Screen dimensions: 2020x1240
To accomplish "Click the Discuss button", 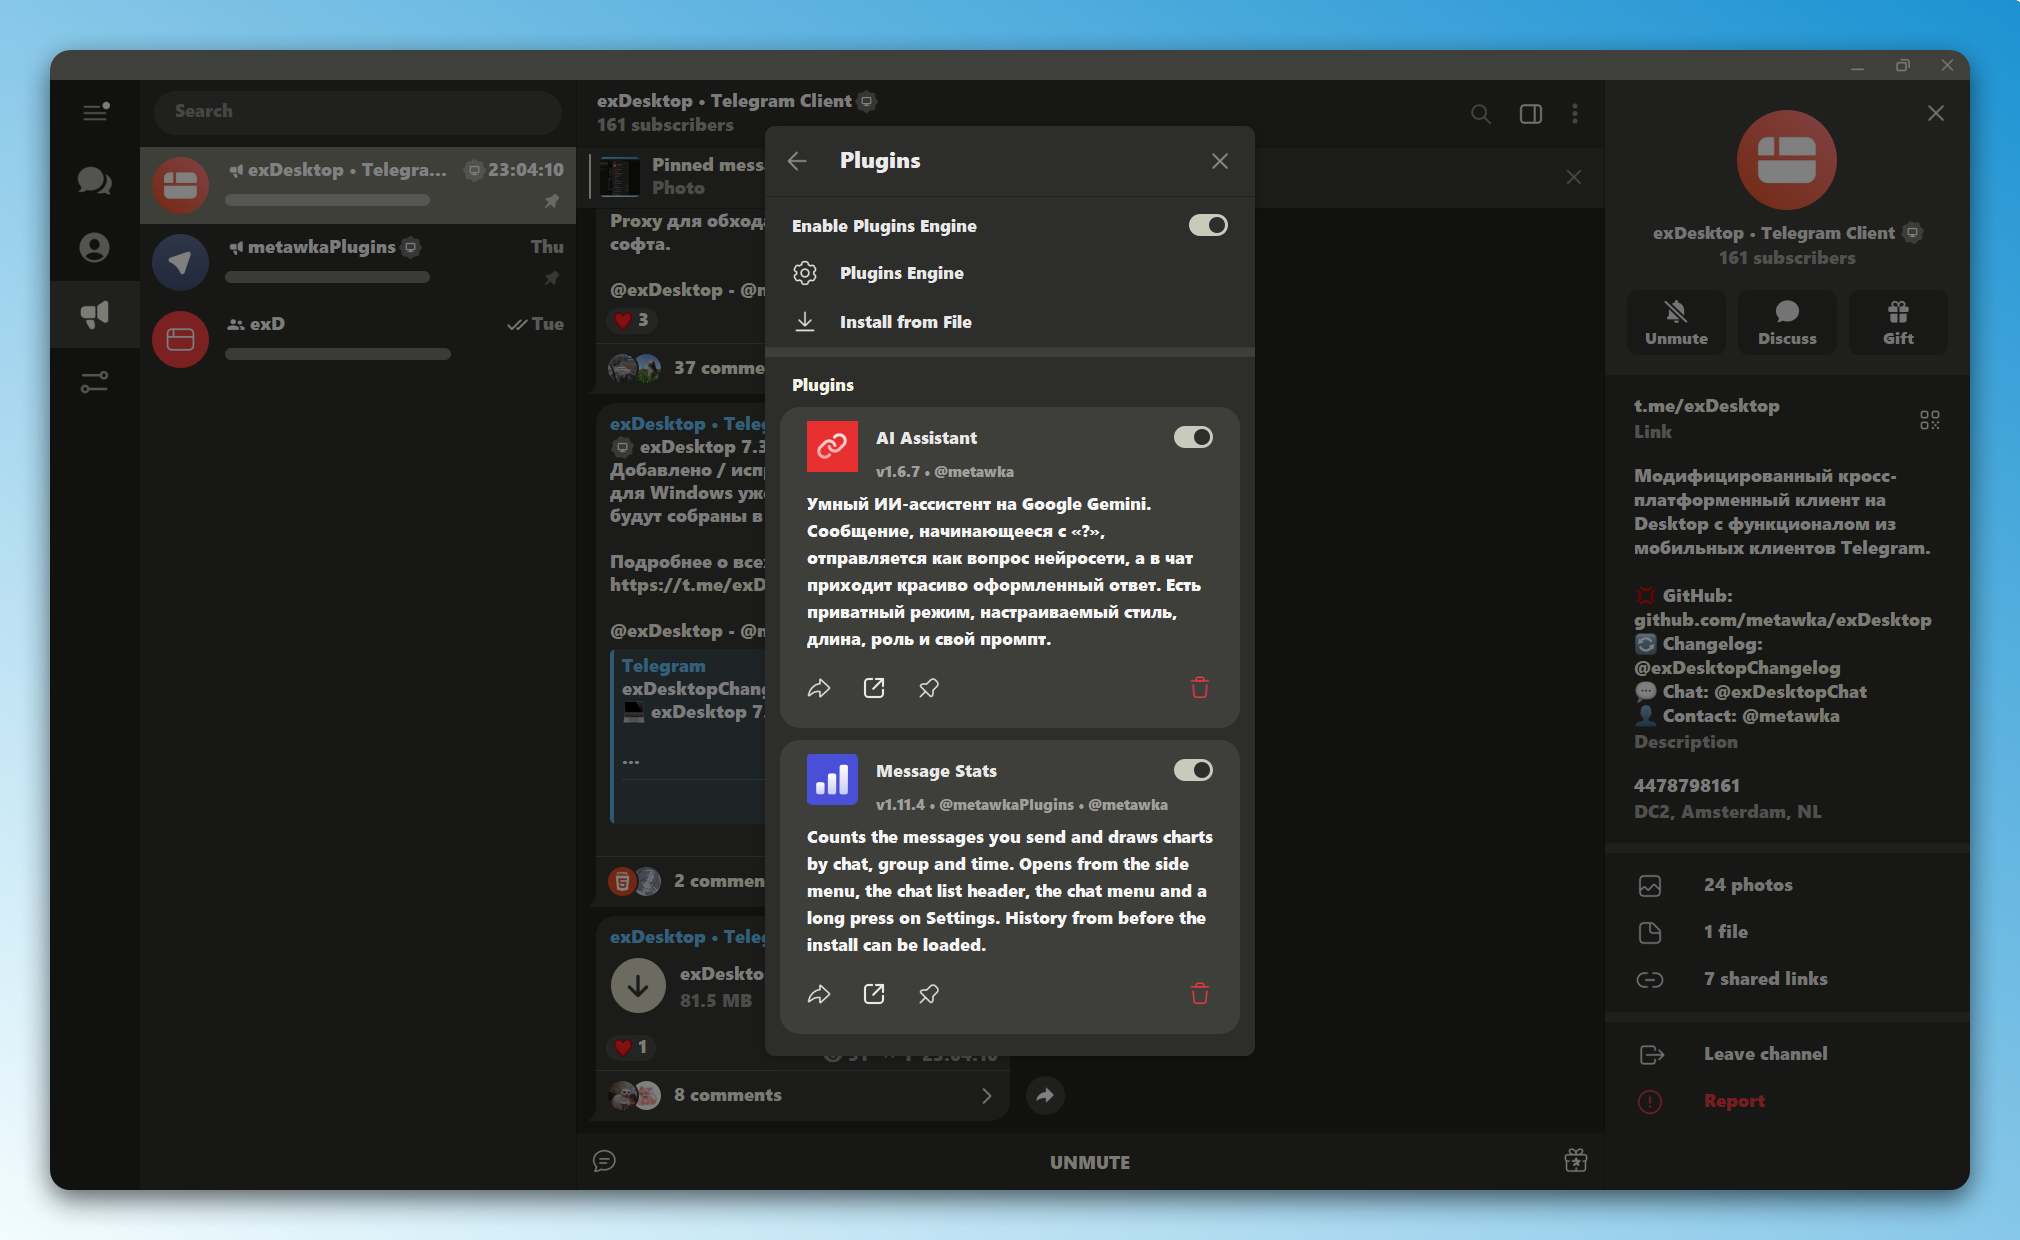I will 1787,323.
